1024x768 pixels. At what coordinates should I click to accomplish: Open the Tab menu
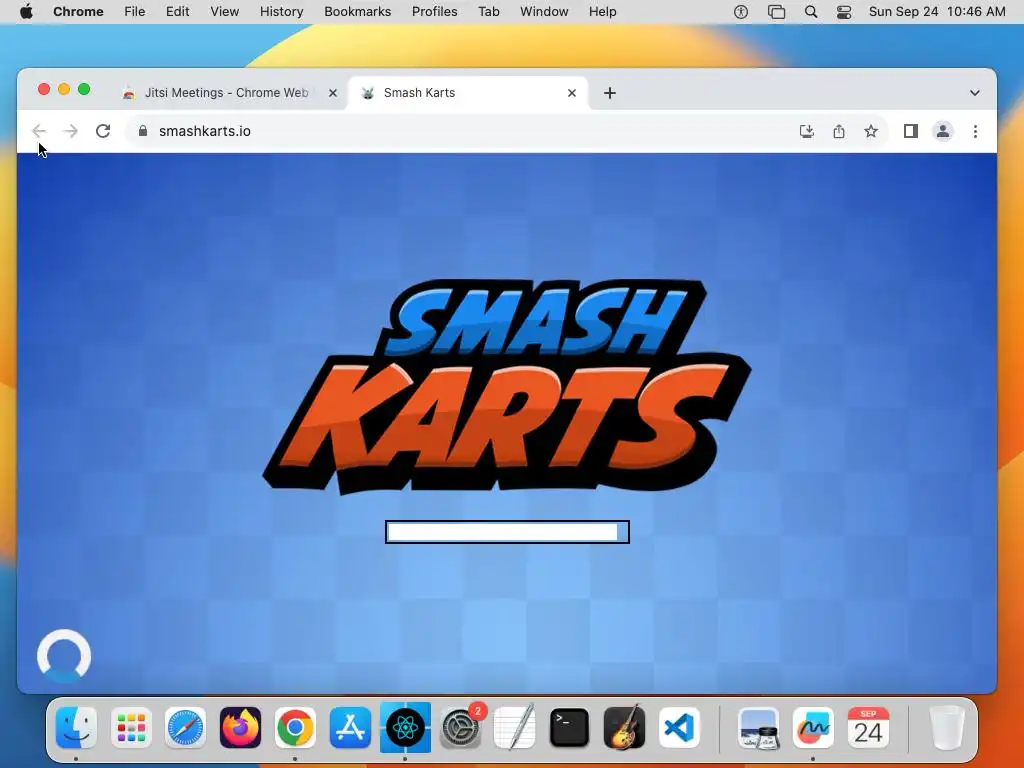[488, 12]
